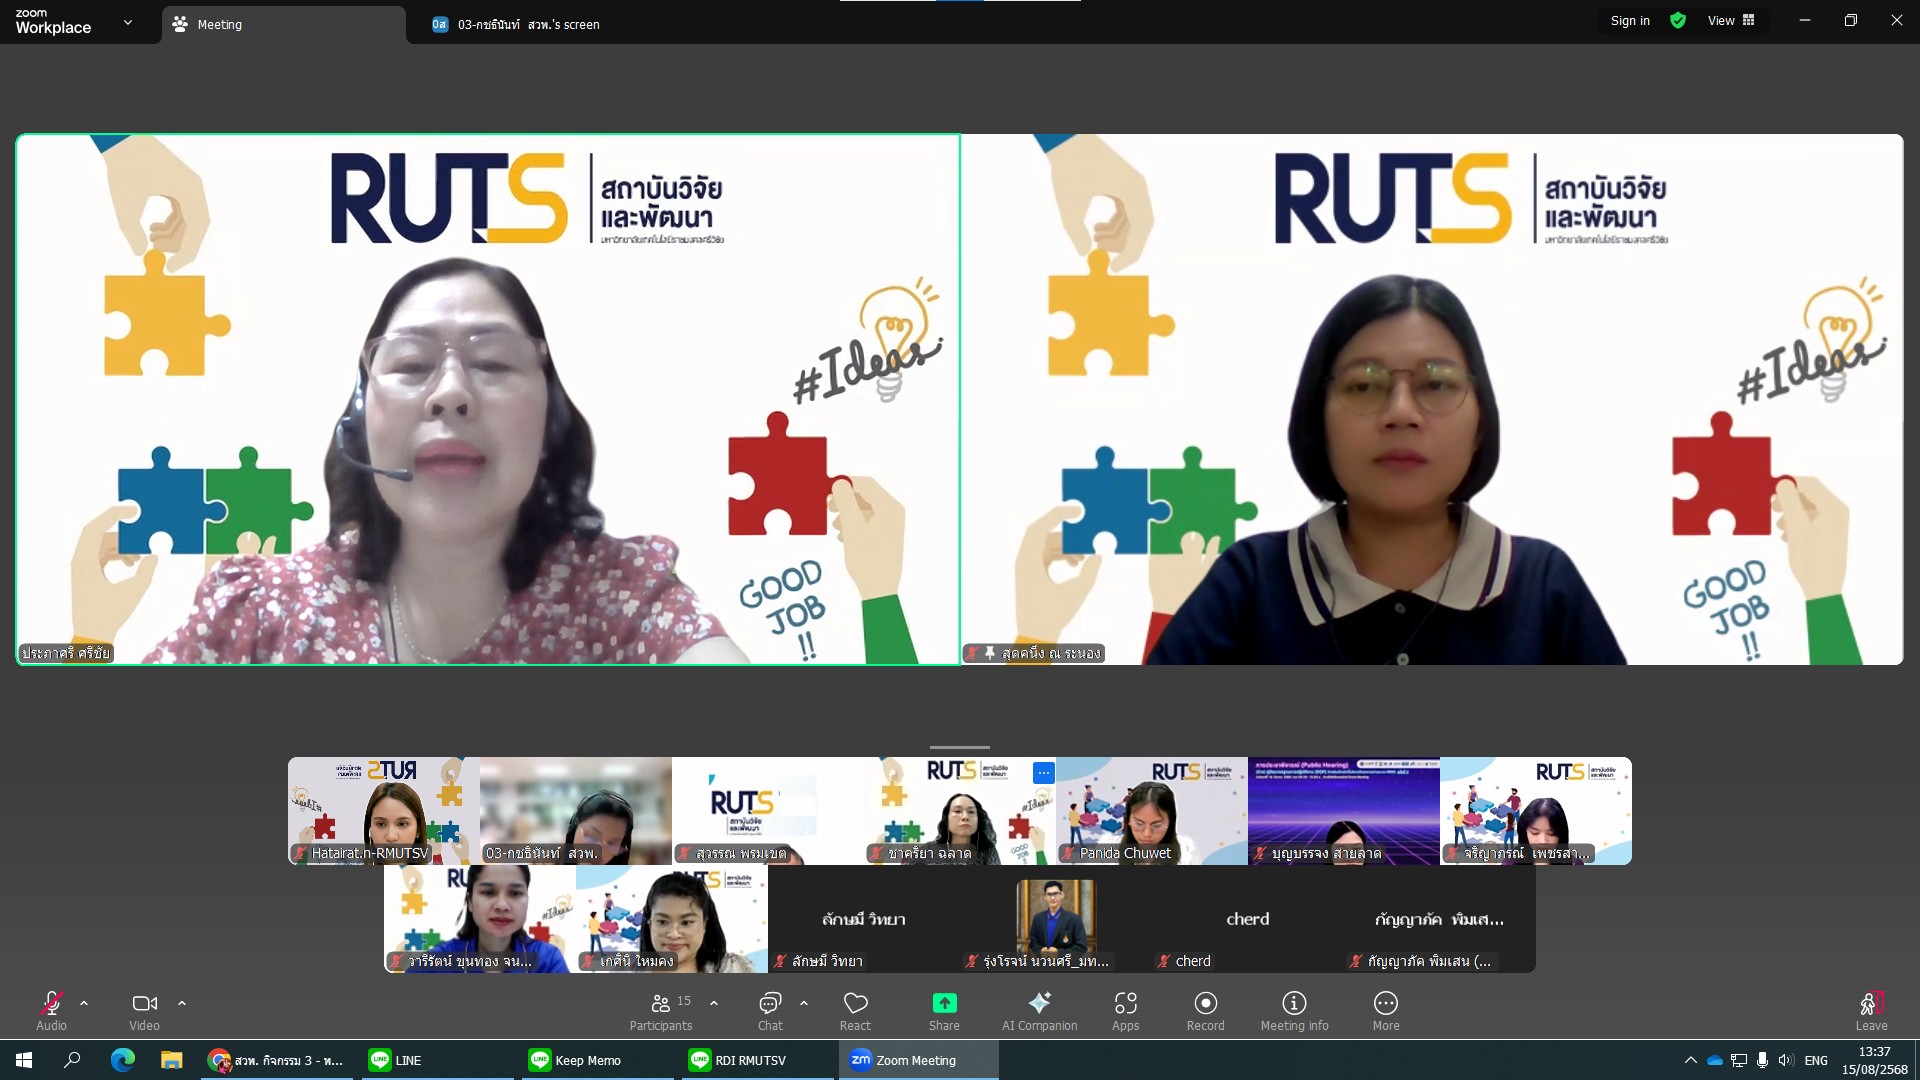Expand video options arrow next to Video
The width and height of the screenshot is (1920, 1080).
182,1003
